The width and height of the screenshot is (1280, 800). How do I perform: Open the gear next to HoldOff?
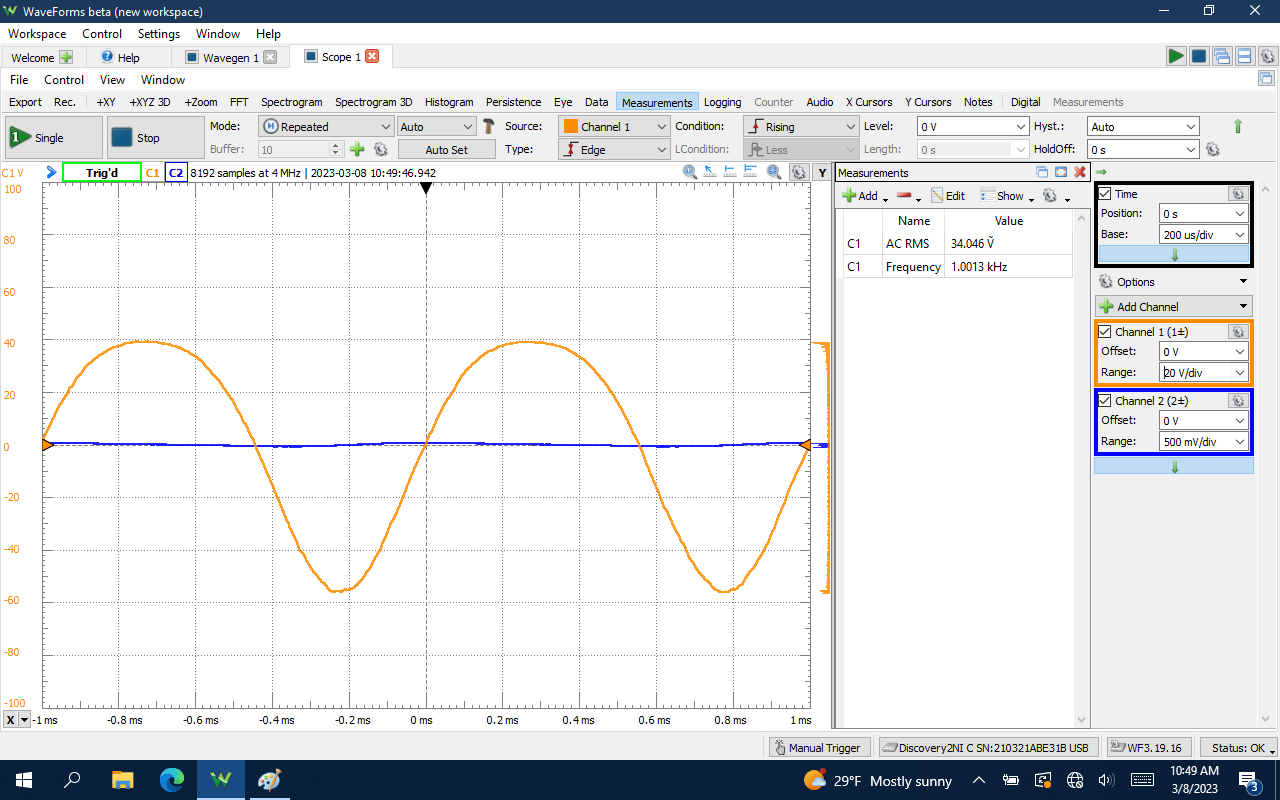(x=1213, y=149)
